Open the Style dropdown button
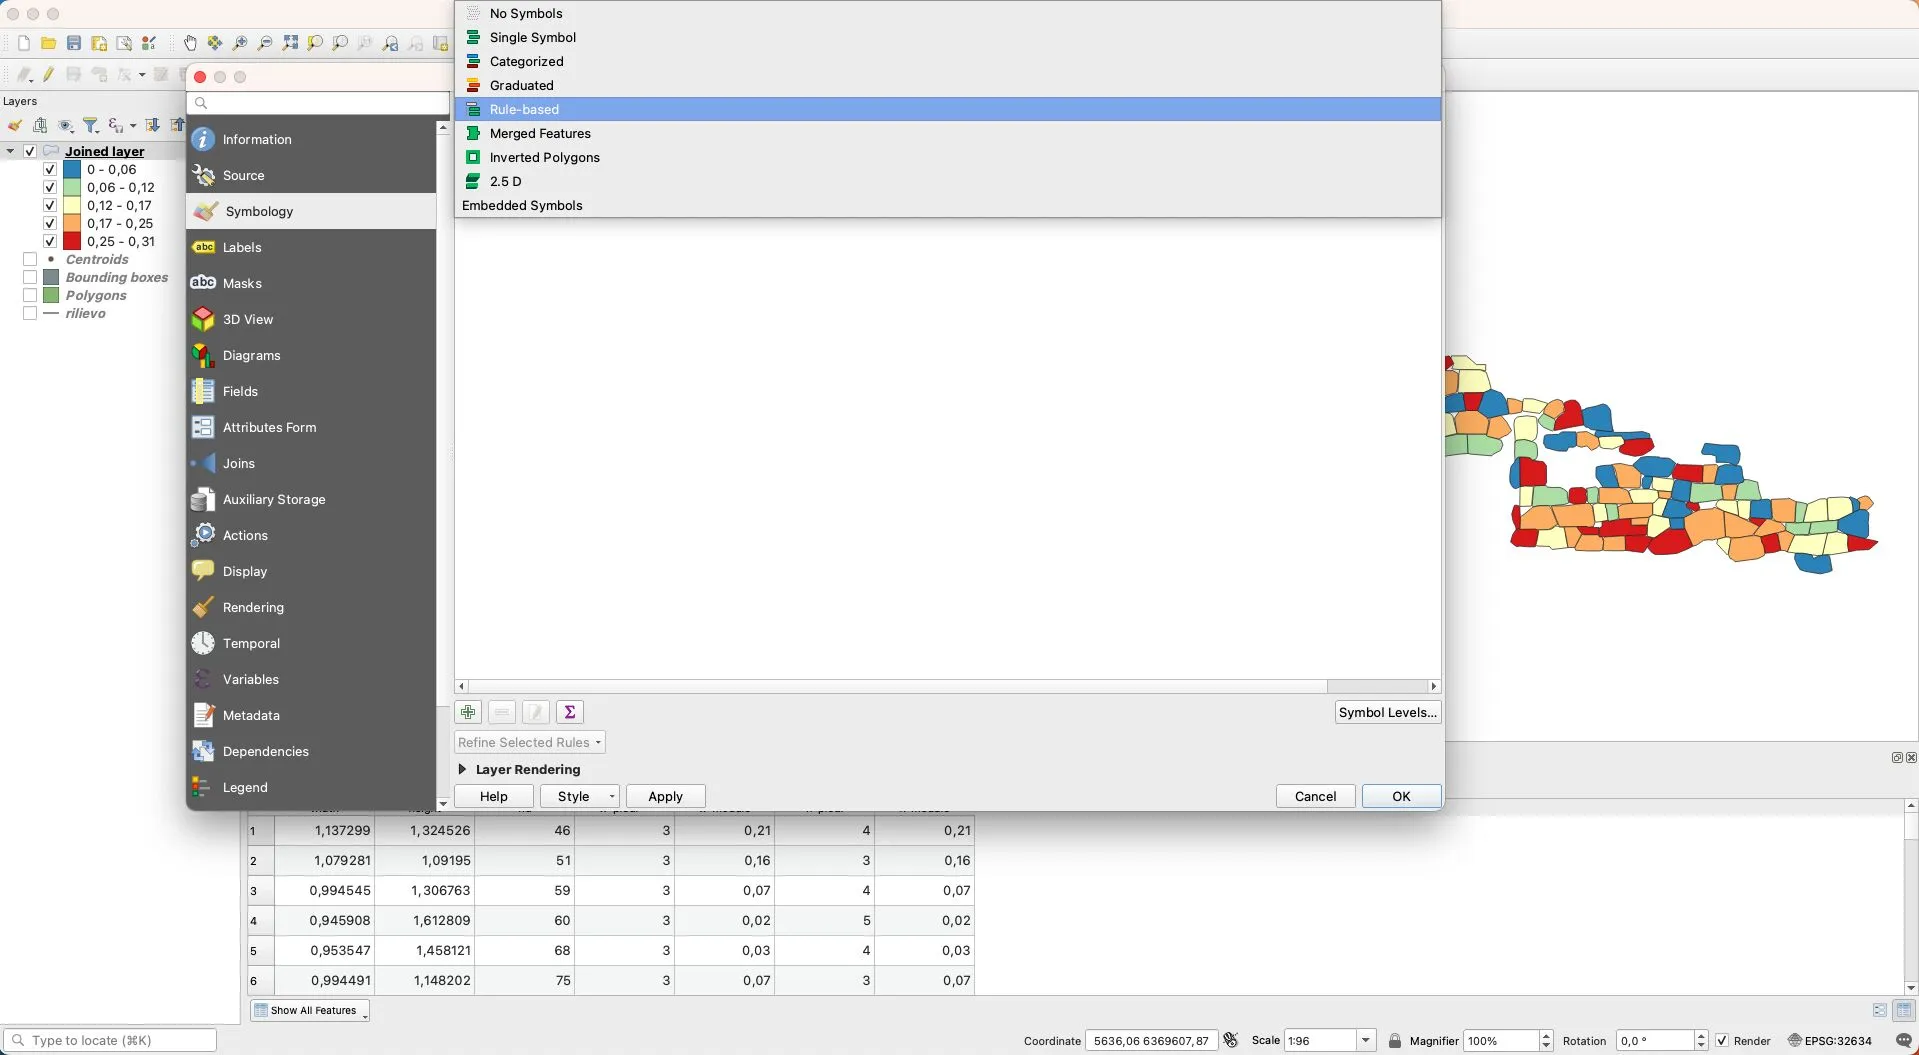Screen dimensions: 1919x1055 pos(580,796)
